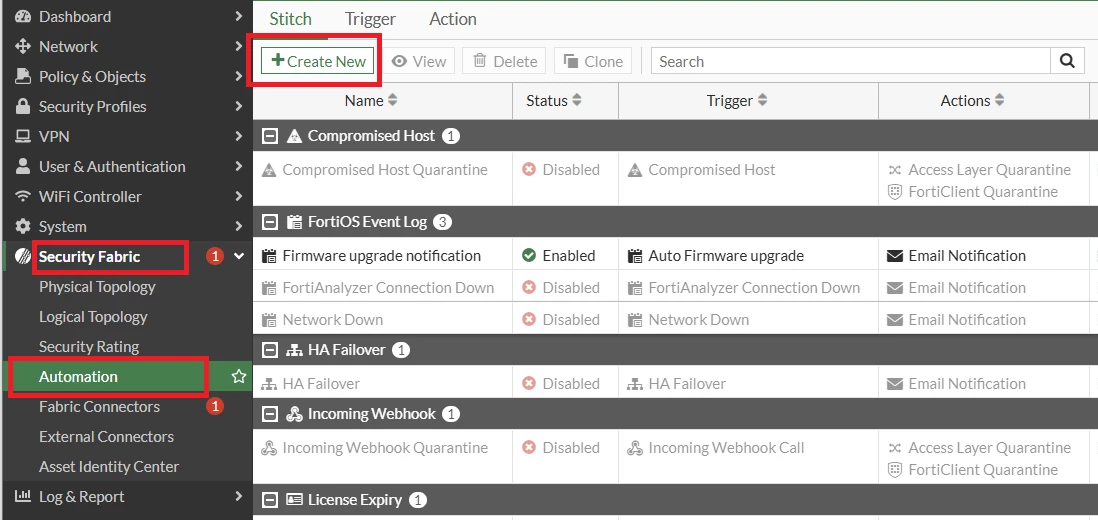Switch to the Stitch tab

pos(291,19)
